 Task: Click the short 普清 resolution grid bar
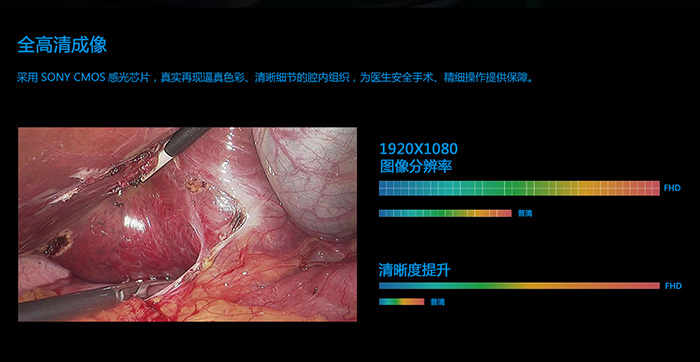tap(445, 213)
